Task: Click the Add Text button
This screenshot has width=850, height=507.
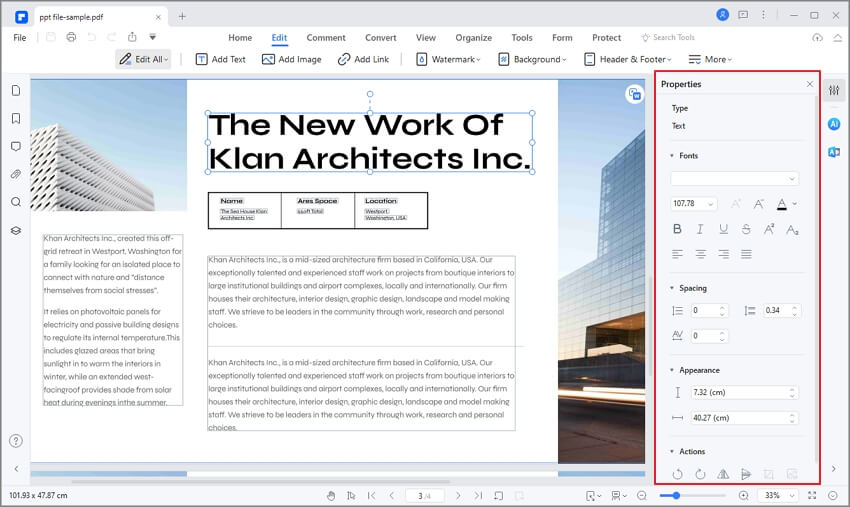Action: pos(221,59)
